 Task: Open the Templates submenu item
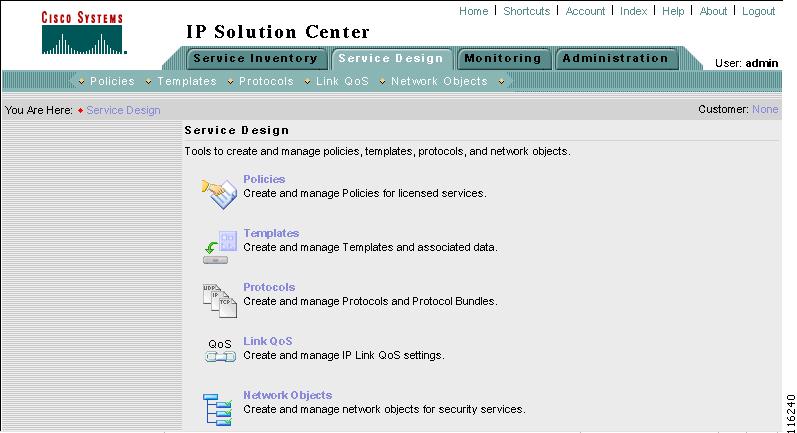[x=187, y=81]
